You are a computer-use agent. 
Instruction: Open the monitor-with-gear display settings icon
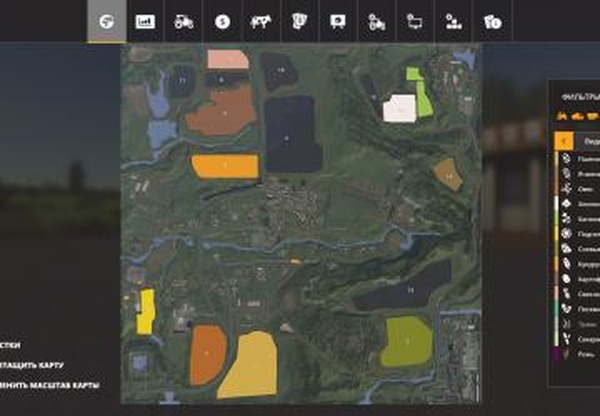coord(415,21)
